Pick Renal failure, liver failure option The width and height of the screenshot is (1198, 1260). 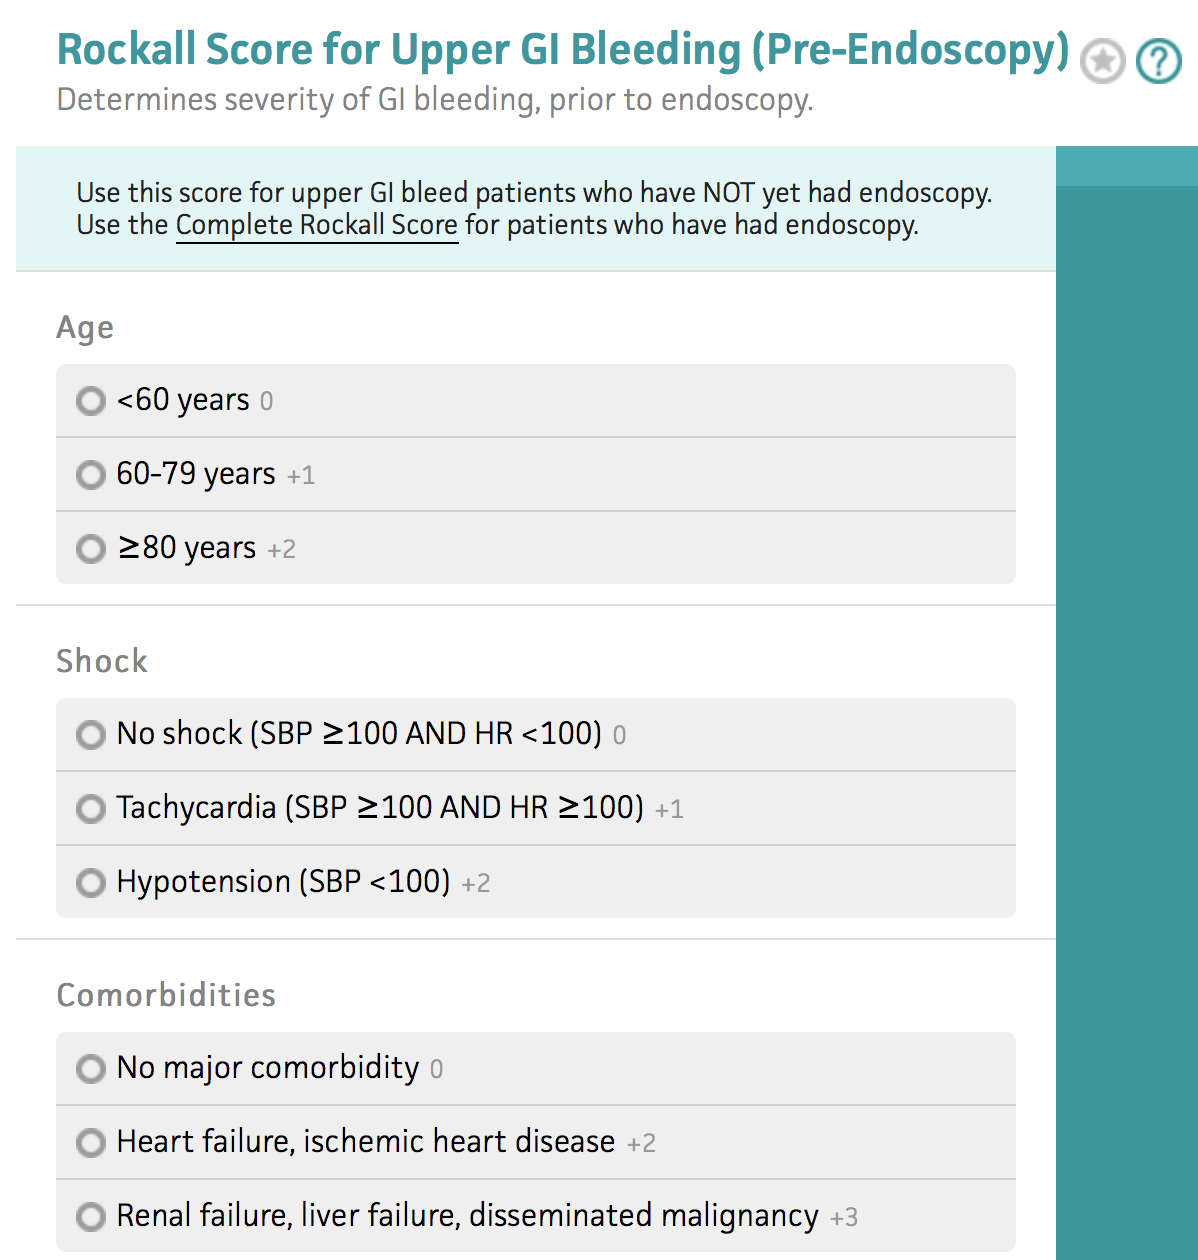coord(536,1216)
